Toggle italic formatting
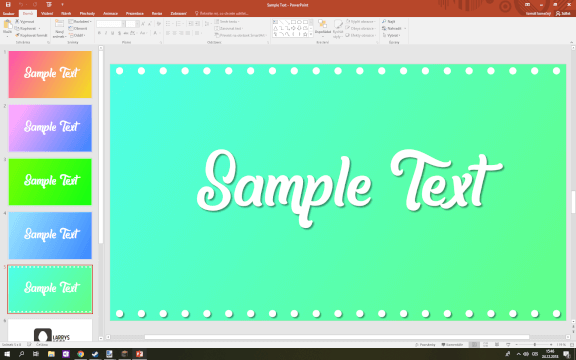Image resolution: width=576 pixels, height=360 pixels. [106, 33]
